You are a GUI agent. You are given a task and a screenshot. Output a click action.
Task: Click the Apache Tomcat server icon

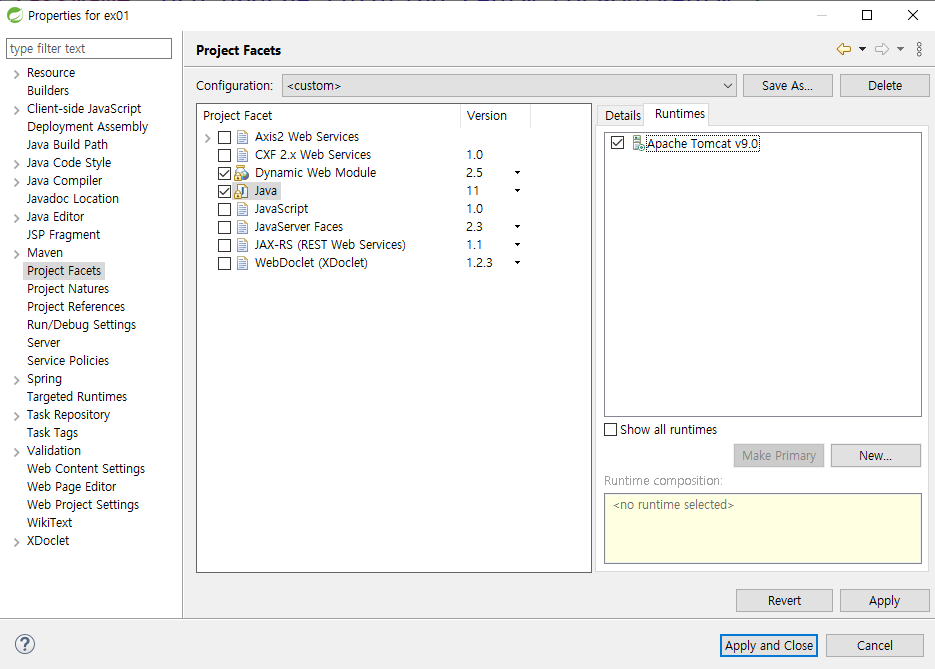[638, 143]
